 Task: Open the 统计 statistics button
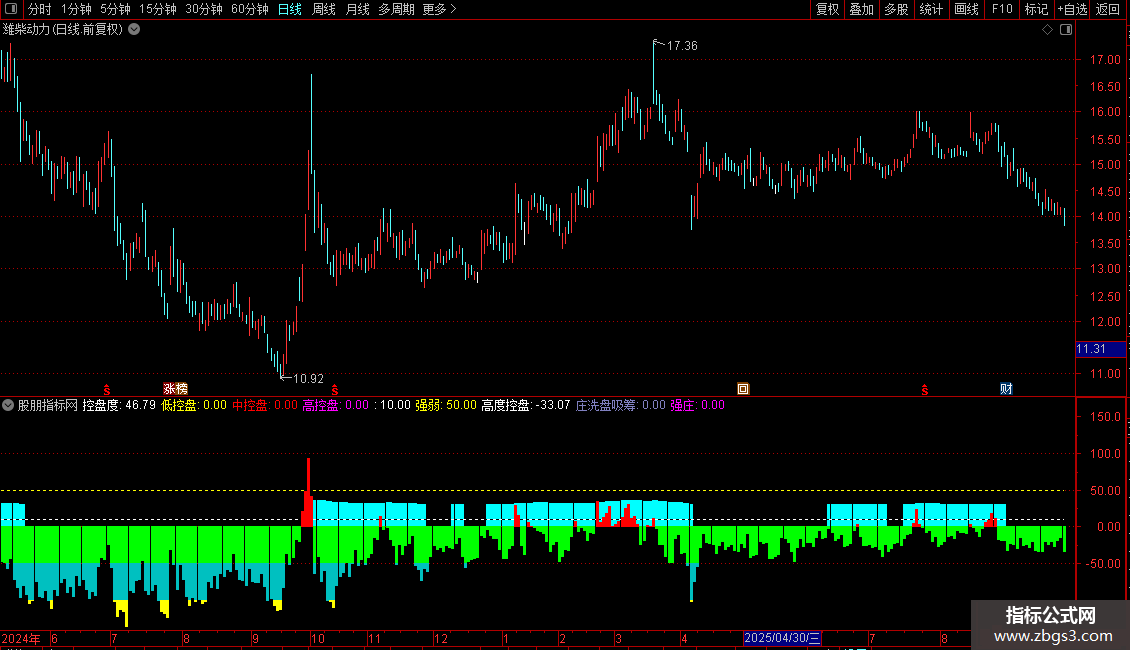931,9
